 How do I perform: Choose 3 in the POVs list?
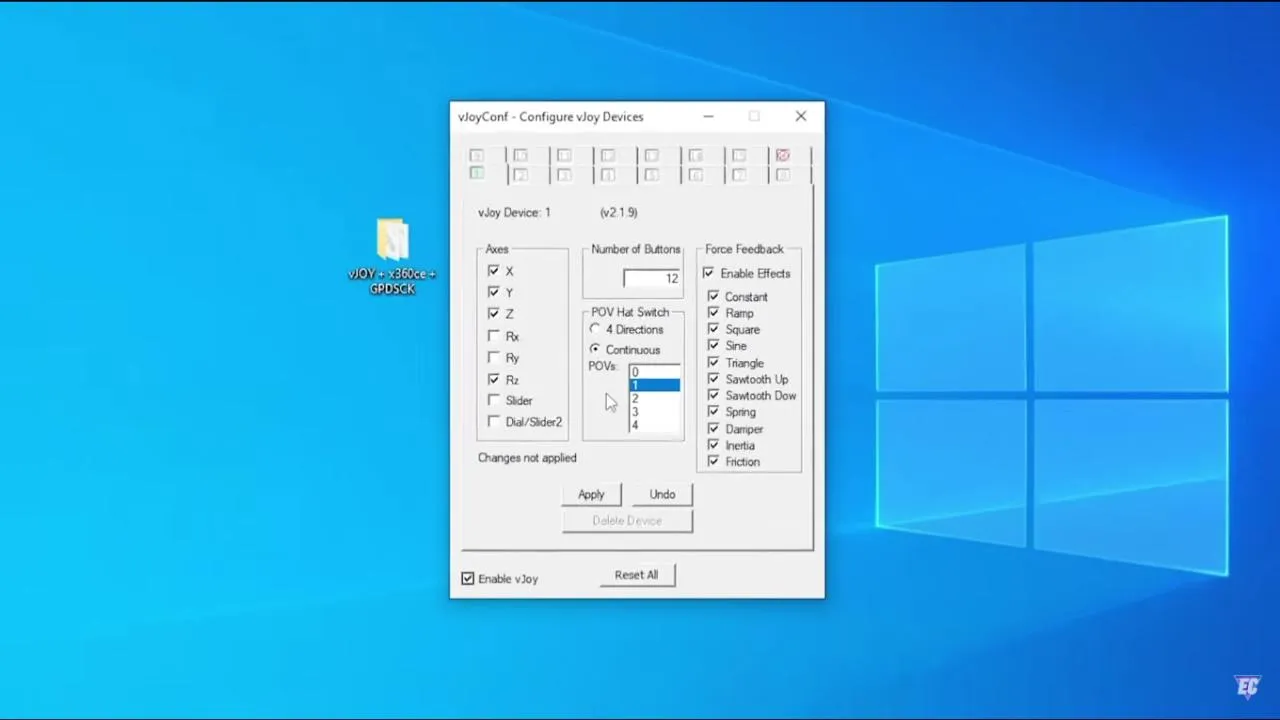pos(655,411)
